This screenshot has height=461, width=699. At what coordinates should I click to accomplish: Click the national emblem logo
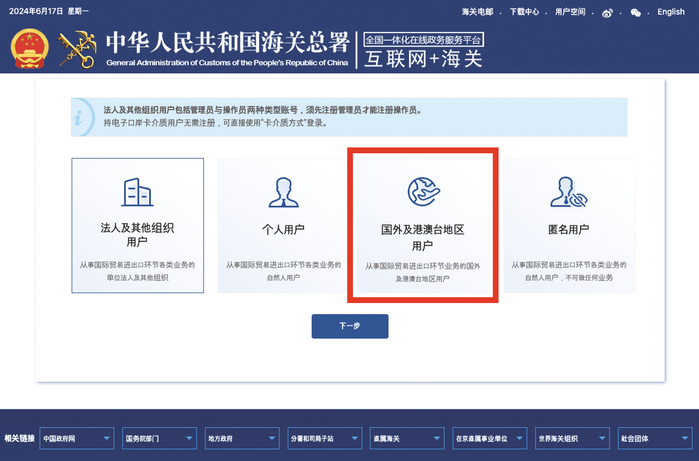tap(29, 49)
